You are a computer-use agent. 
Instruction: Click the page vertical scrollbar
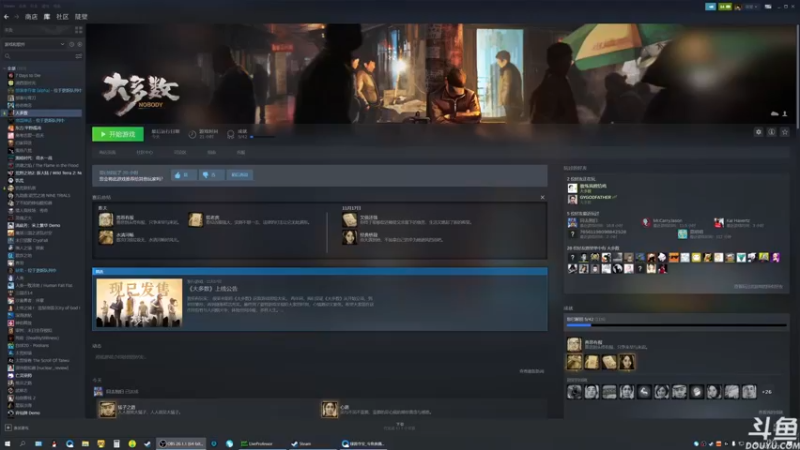click(797, 77)
